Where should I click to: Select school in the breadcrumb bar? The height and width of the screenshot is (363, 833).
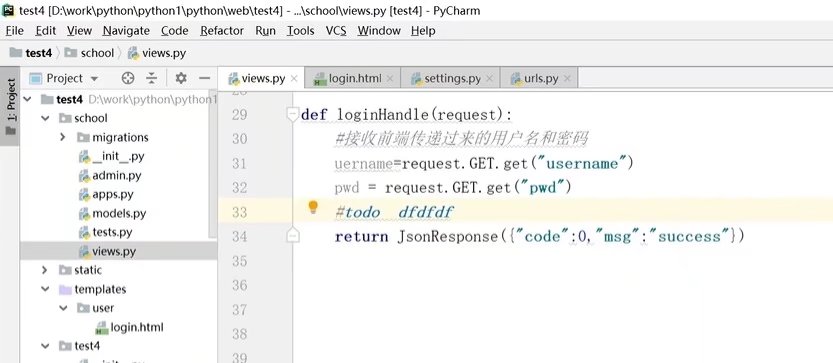click(x=90, y=53)
